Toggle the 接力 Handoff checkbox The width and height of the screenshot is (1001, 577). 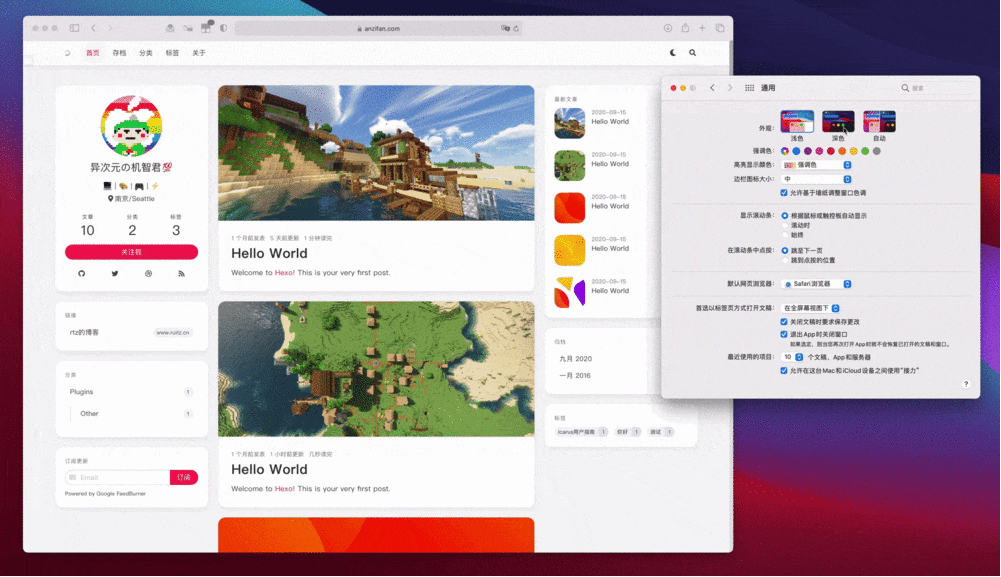pos(784,370)
